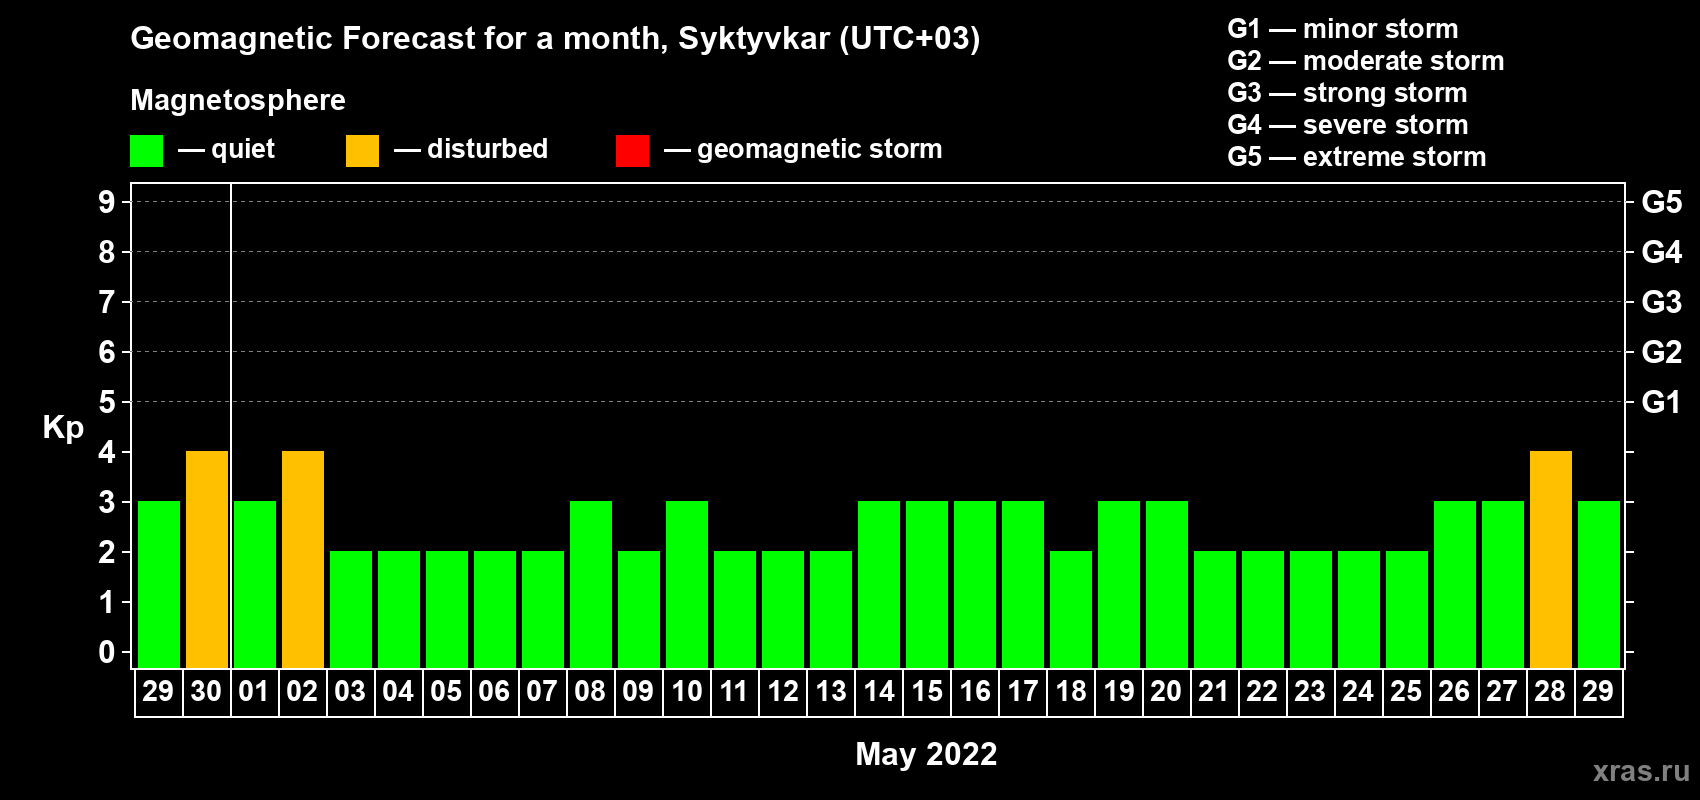Click the 'May 2022' month label
1700x800 pixels.
pos(926,754)
